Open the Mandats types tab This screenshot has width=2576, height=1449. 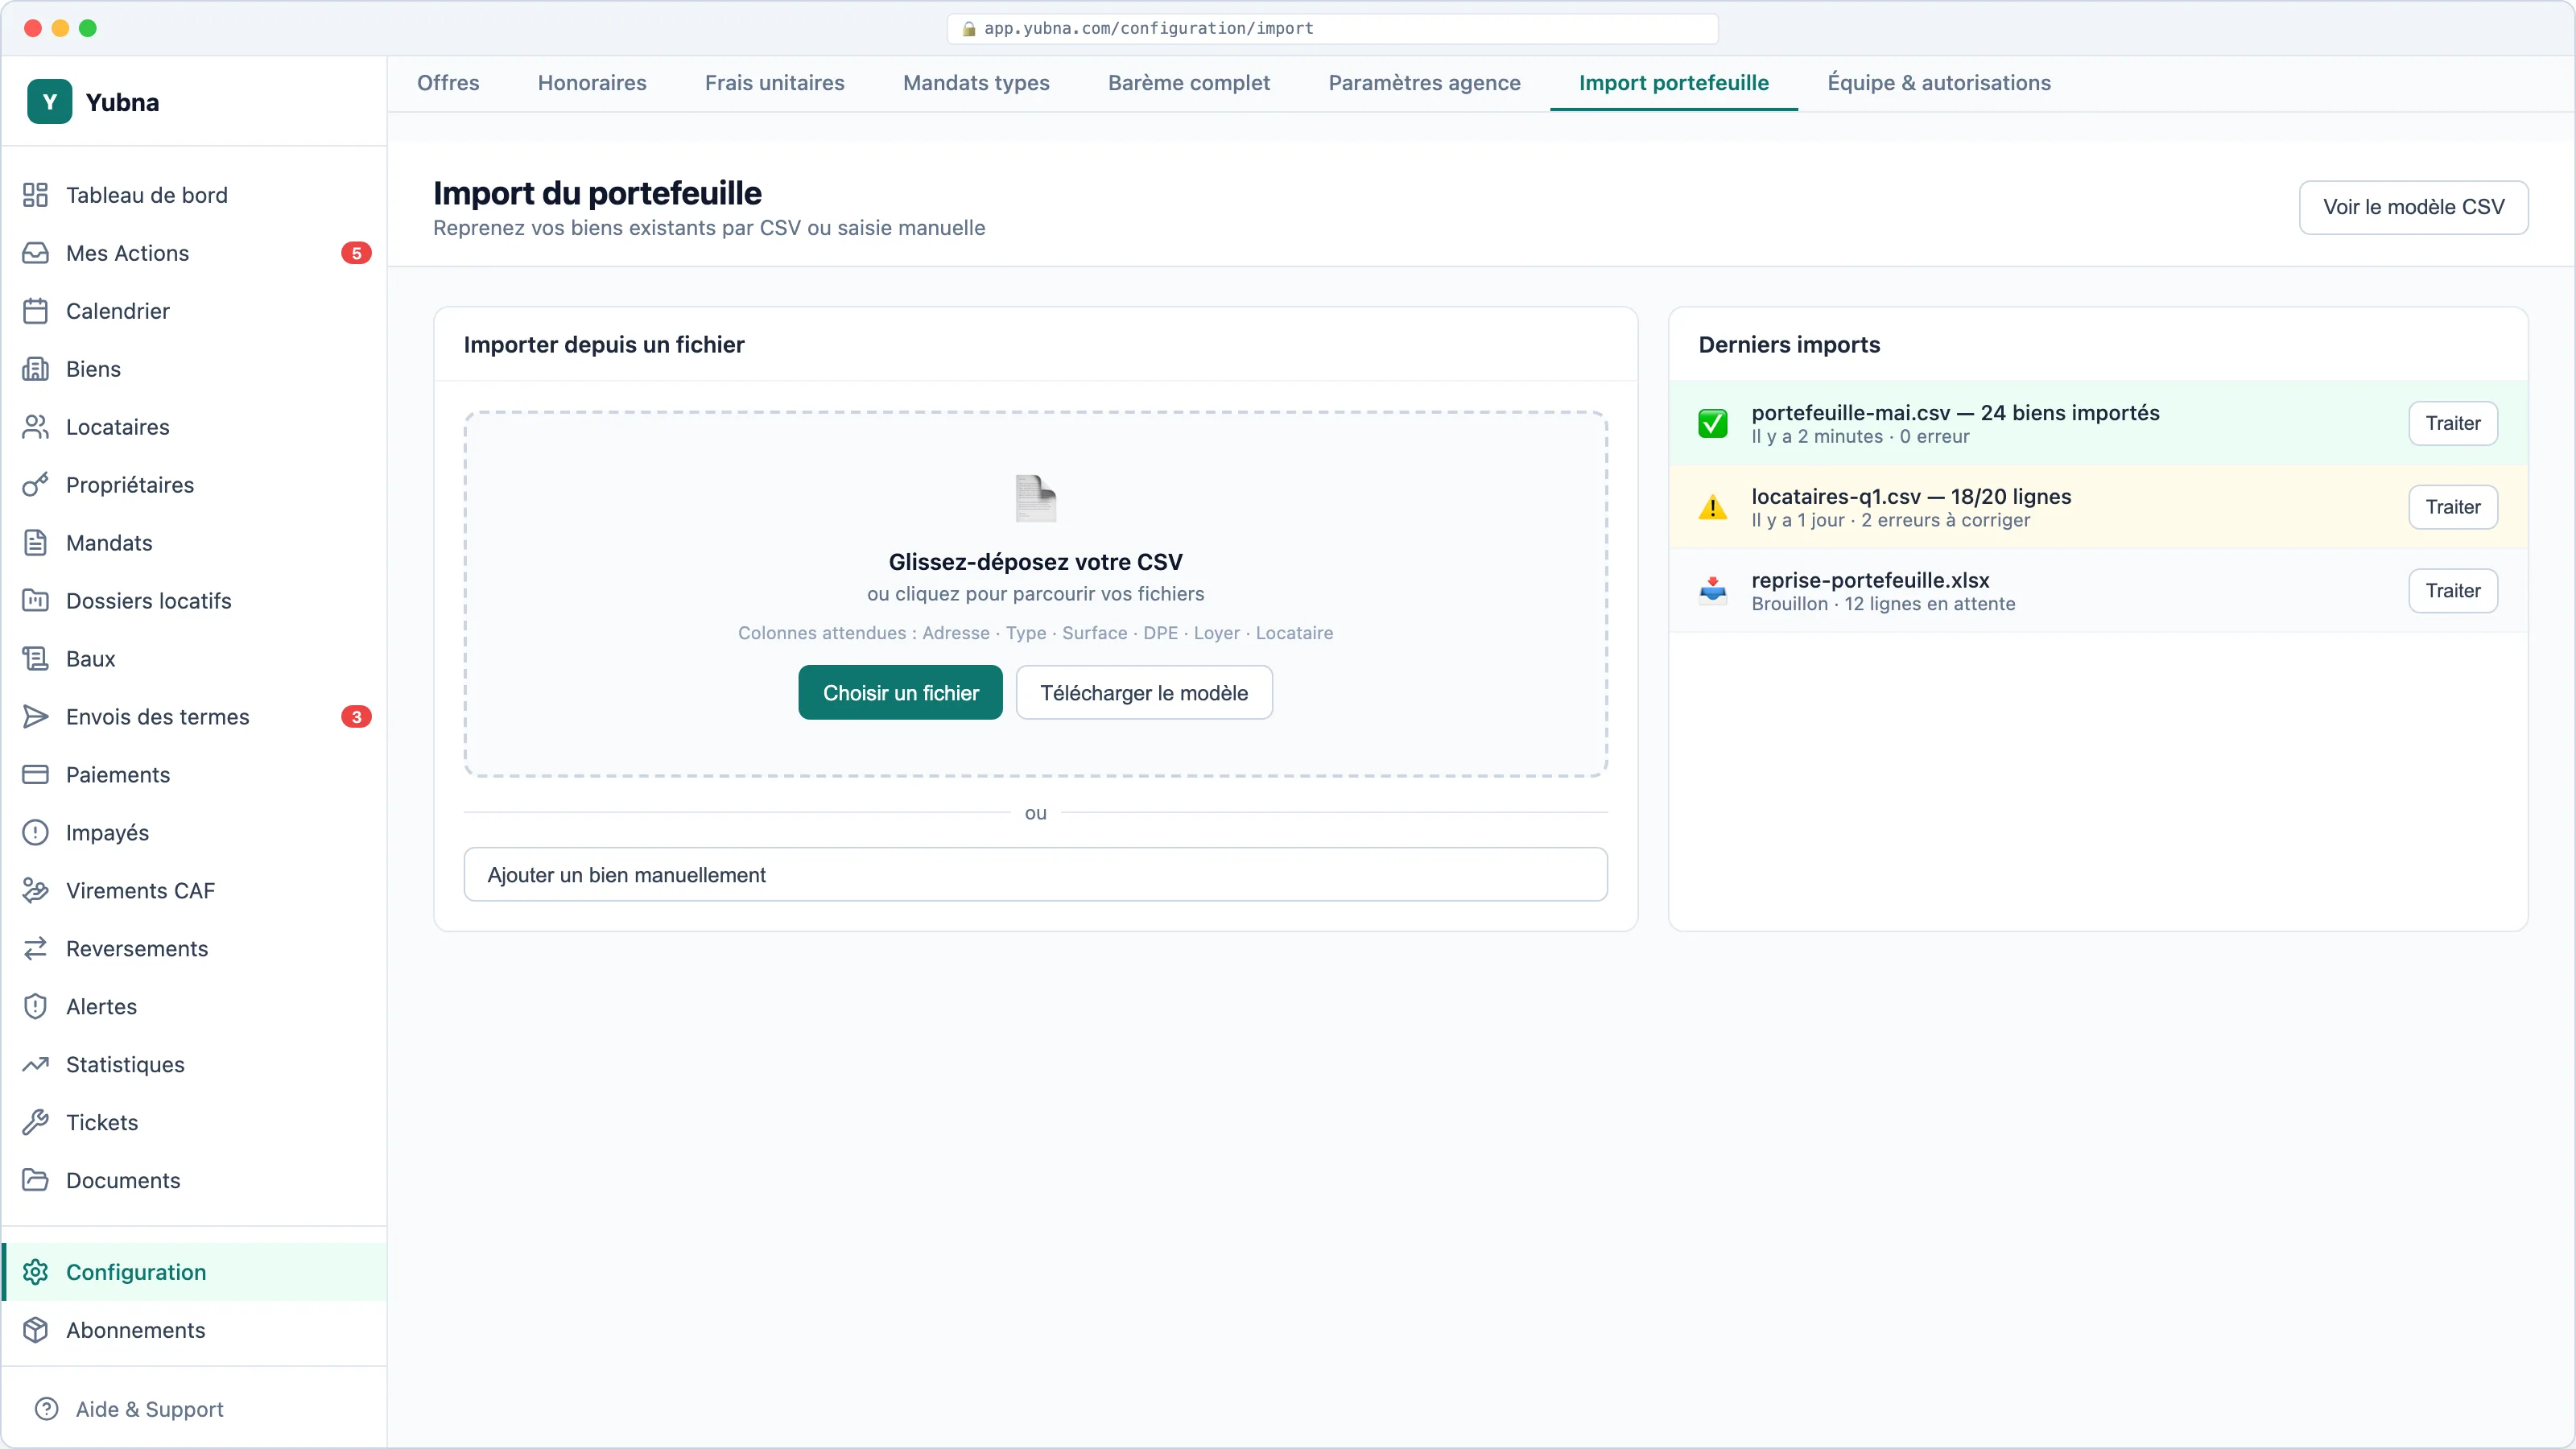pyautogui.click(x=976, y=83)
